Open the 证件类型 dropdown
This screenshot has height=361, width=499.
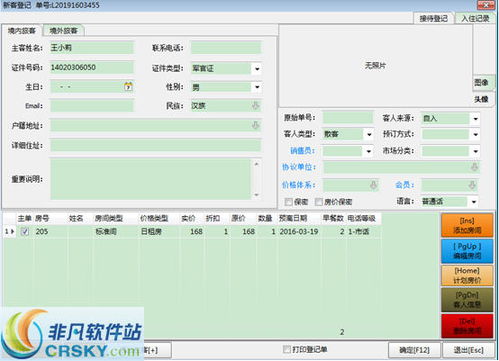(x=257, y=69)
